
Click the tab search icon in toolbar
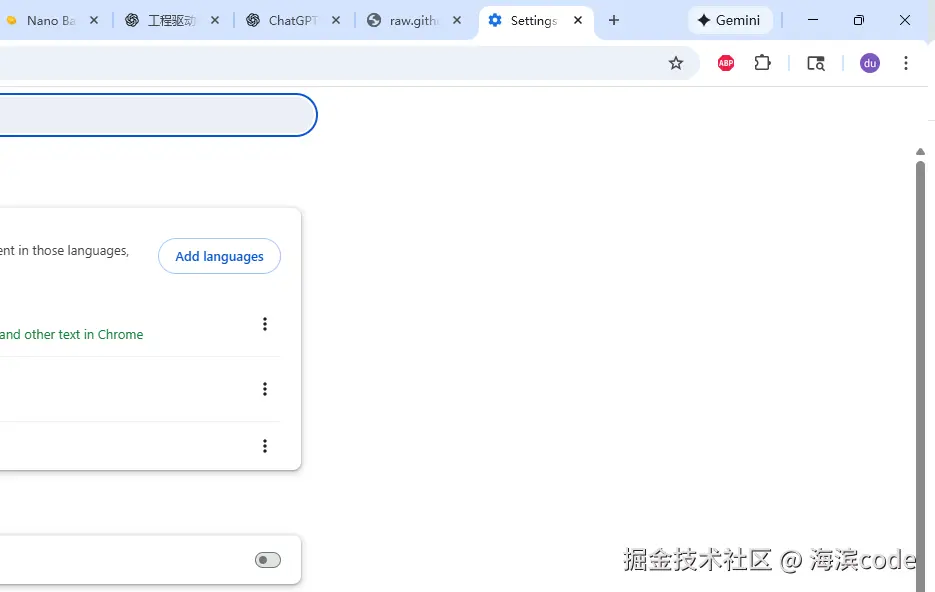point(815,62)
